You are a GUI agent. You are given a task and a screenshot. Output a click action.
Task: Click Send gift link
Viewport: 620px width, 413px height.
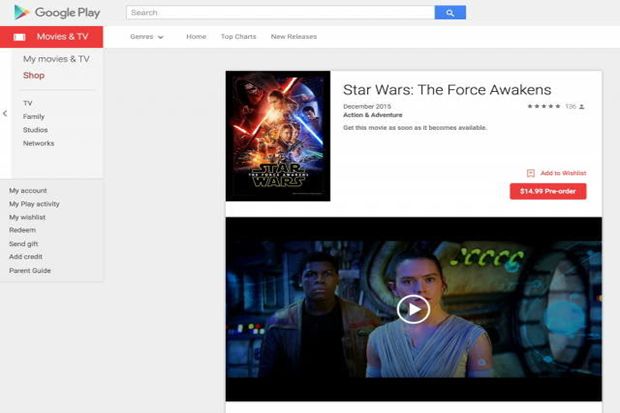[x=23, y=244]
